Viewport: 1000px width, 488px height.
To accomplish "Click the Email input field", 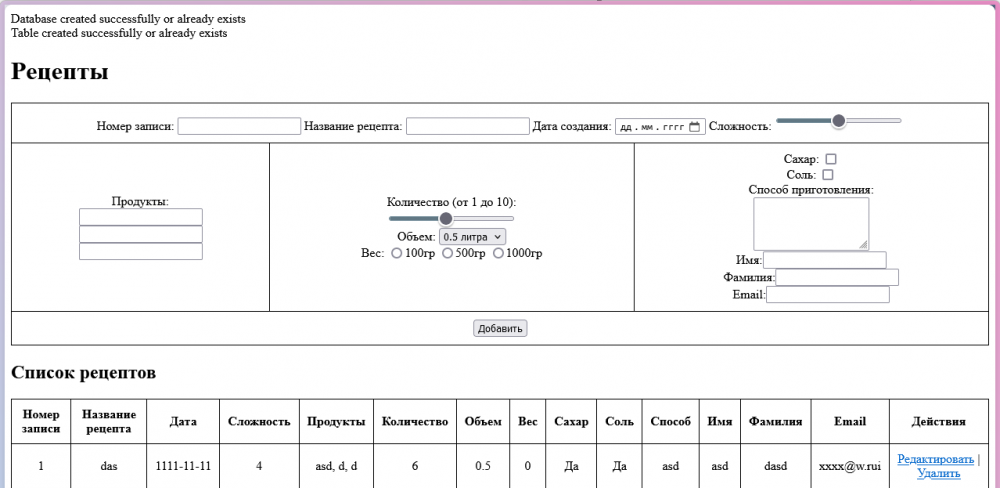I will click(828, 294).
